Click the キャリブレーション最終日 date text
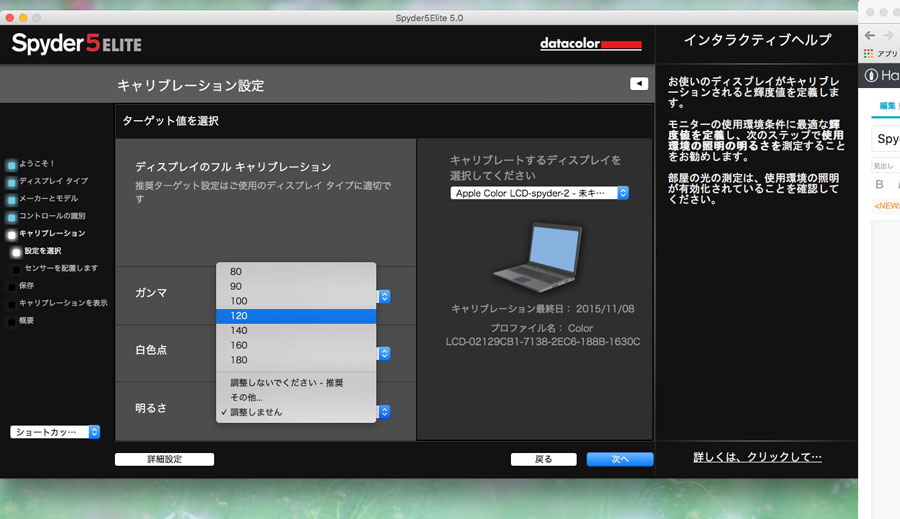This screenshot has width=900, height=519. tap(542, 309)
